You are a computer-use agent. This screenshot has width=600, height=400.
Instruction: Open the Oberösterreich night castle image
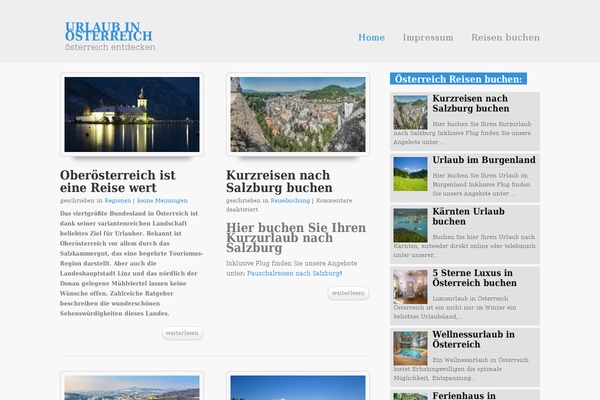click(x=132, y=114)
